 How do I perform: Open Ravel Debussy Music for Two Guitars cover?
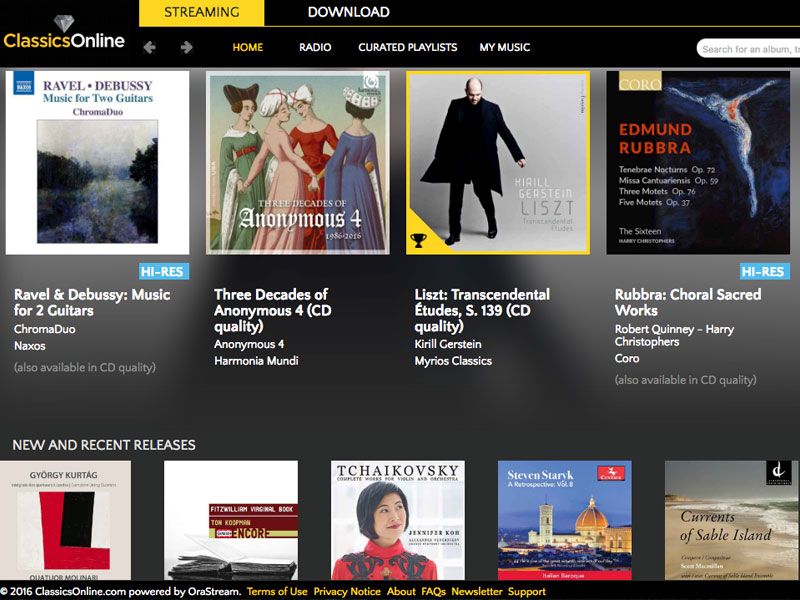pyautogui.click(x=97, y=163)
